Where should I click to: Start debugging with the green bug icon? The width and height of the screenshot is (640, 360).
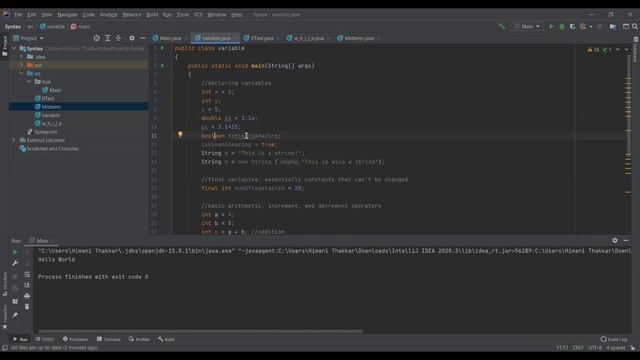coord(562,27)
